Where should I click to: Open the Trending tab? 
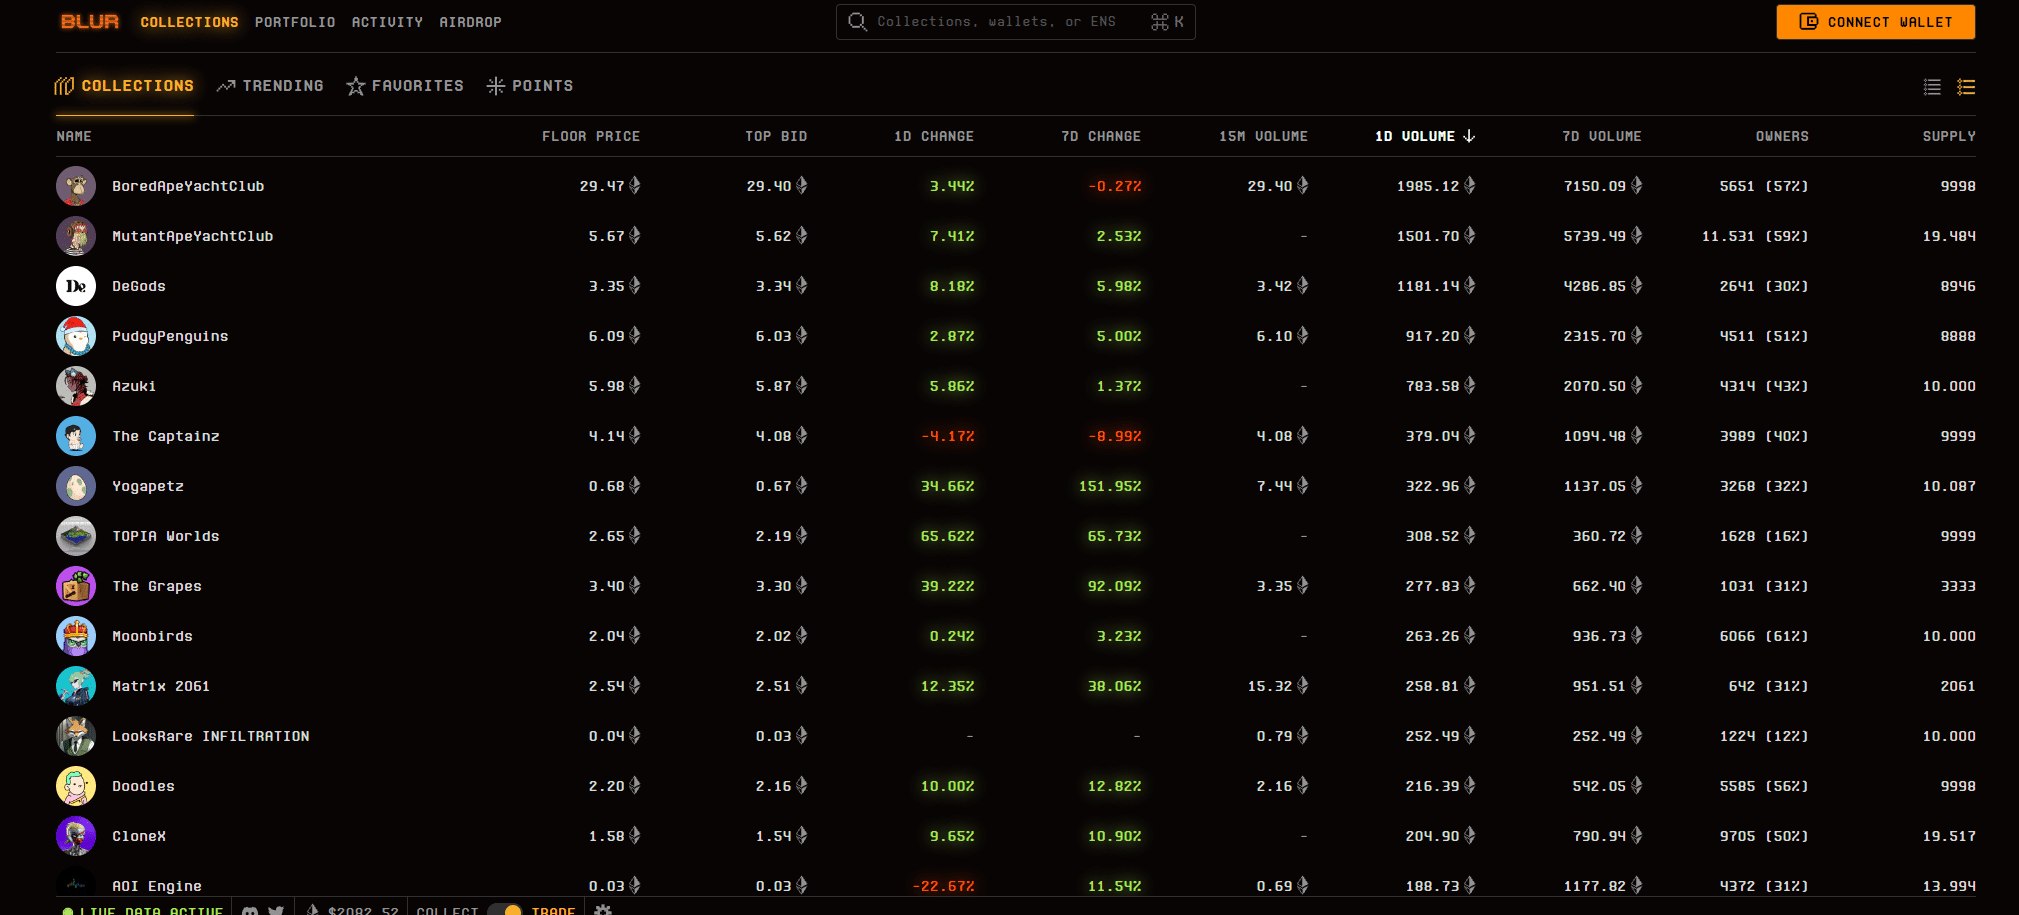270,86
